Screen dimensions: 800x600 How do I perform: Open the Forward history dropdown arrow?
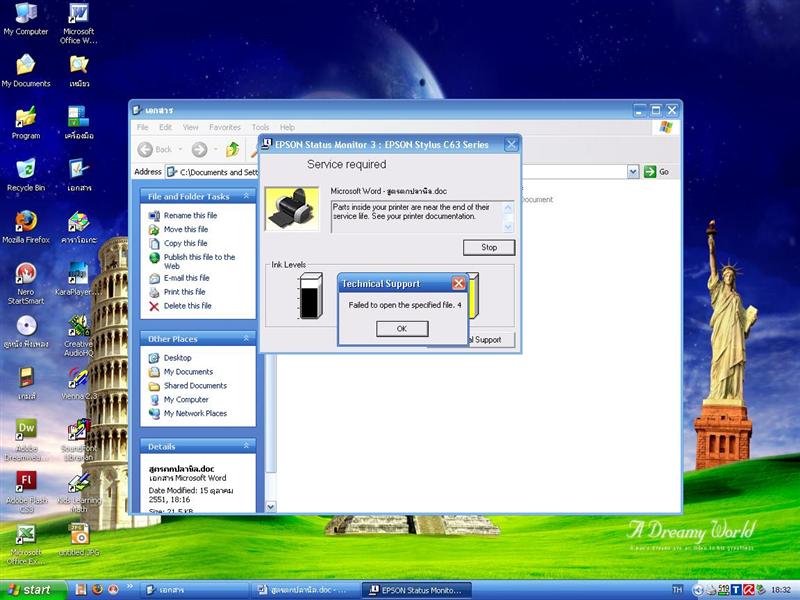pos(215,149)
